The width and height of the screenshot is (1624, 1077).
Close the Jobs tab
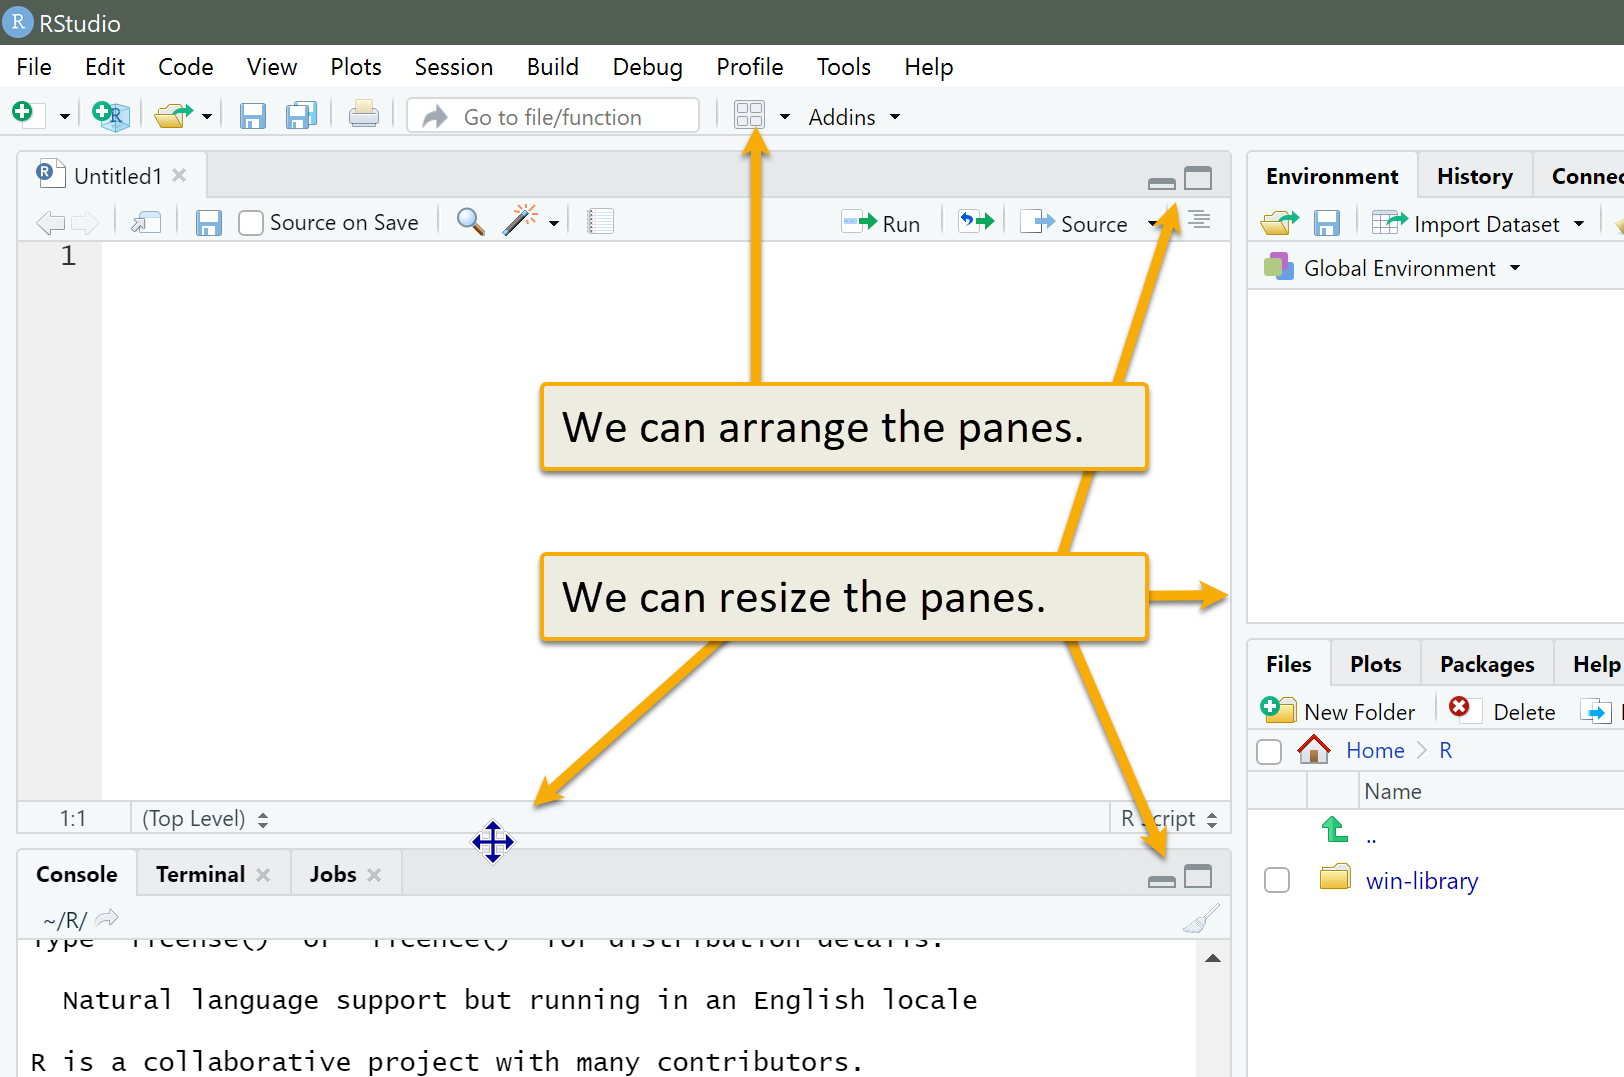374,875
